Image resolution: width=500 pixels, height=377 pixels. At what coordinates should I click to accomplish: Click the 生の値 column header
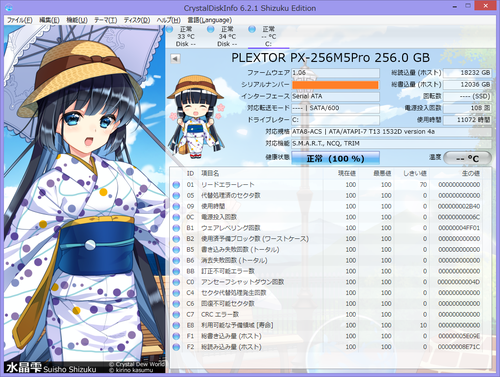(471, 173)
